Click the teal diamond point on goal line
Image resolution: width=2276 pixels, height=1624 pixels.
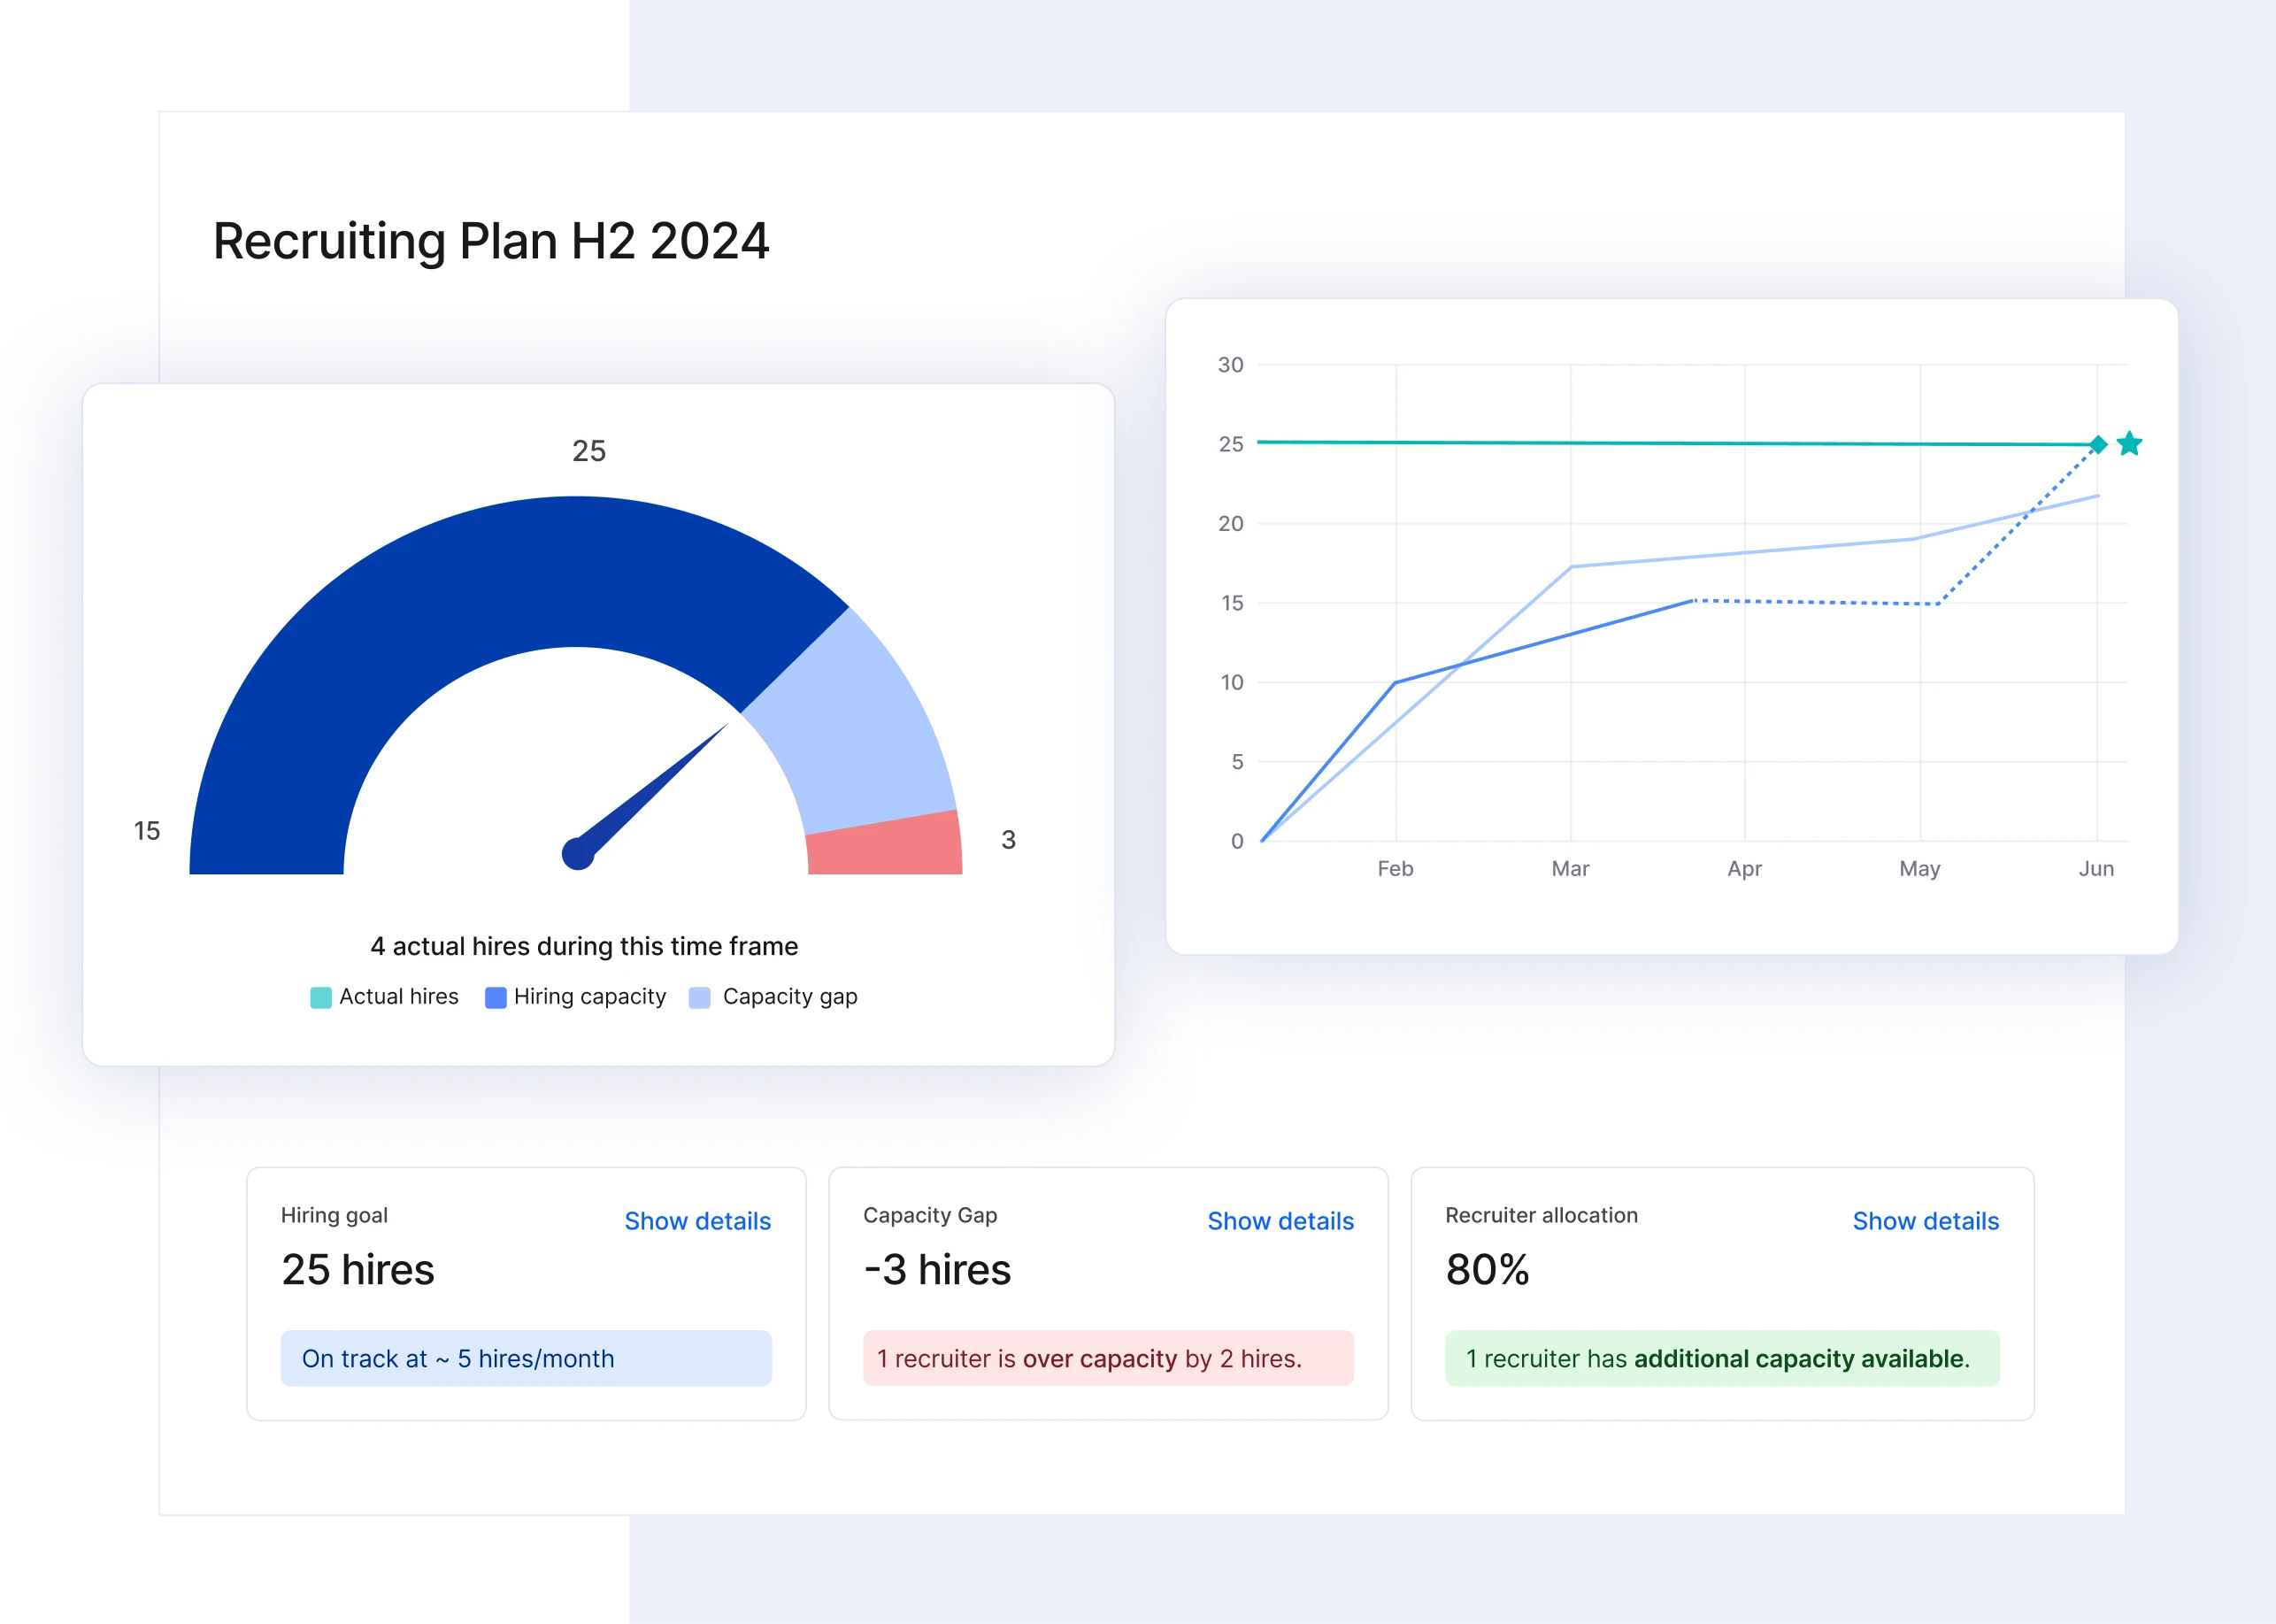click(x=2098, y=444)
